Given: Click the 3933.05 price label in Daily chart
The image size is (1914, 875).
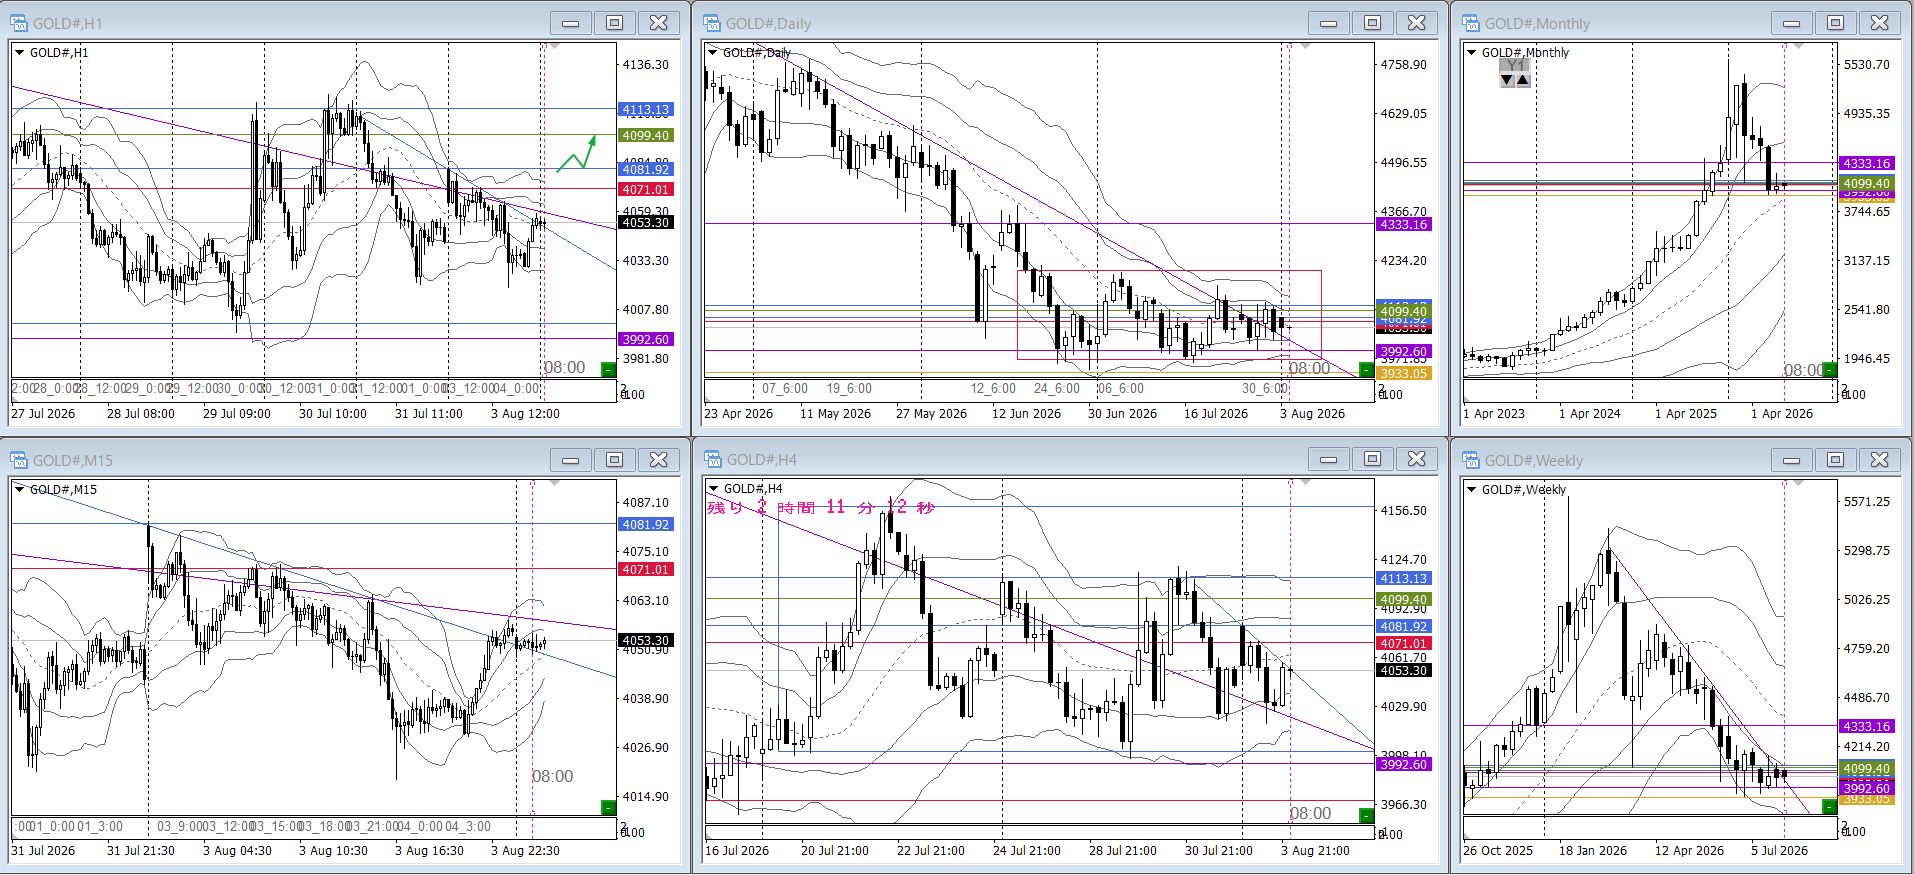Looking at the screenshot, I should coord(1404,374).
